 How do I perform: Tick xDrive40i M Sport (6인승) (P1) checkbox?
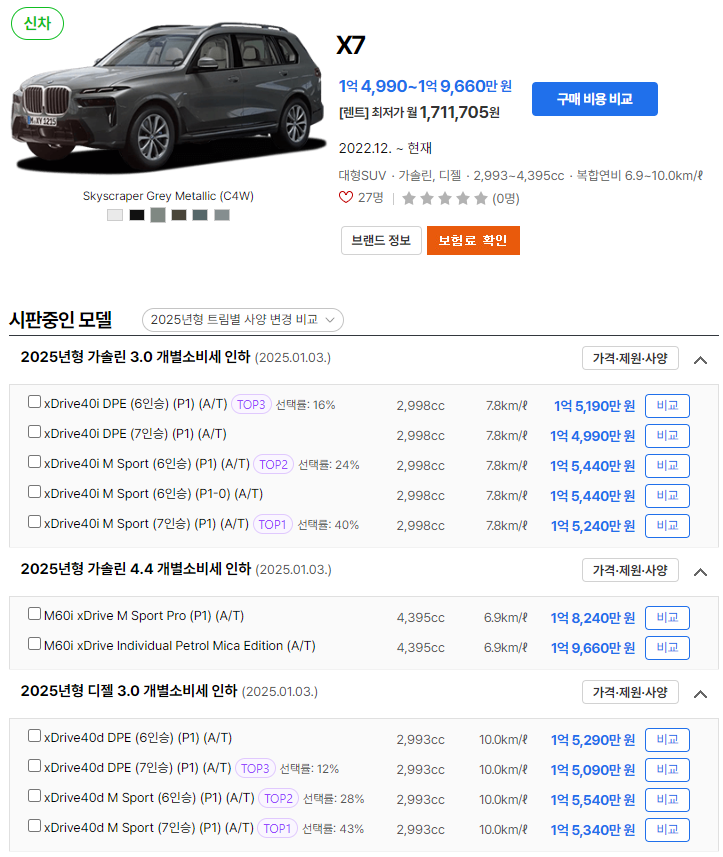coord(34,462)
